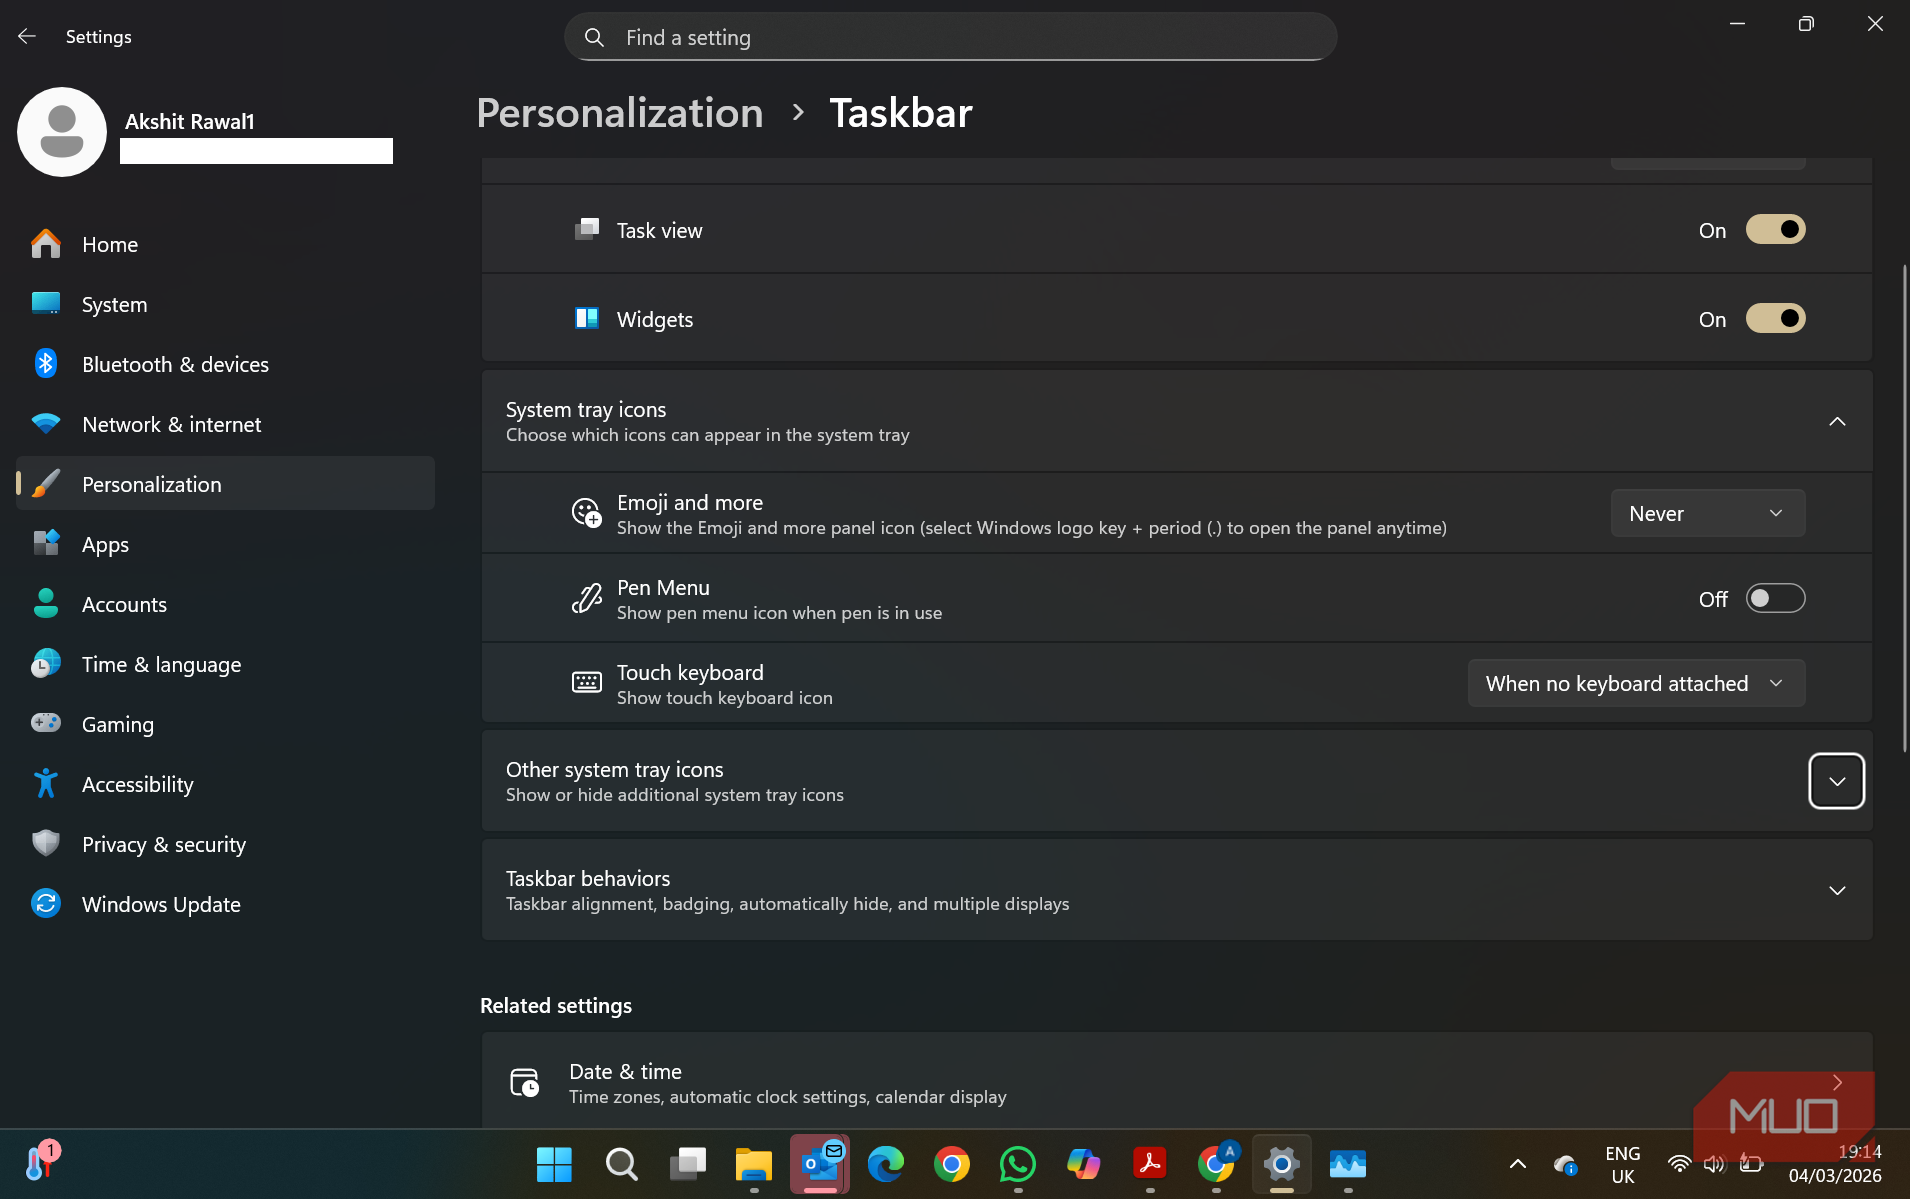Viewport: 1910px width, 1199px height.
Task: Open Privacy & security settings
Action: click(x=225, y=844)
